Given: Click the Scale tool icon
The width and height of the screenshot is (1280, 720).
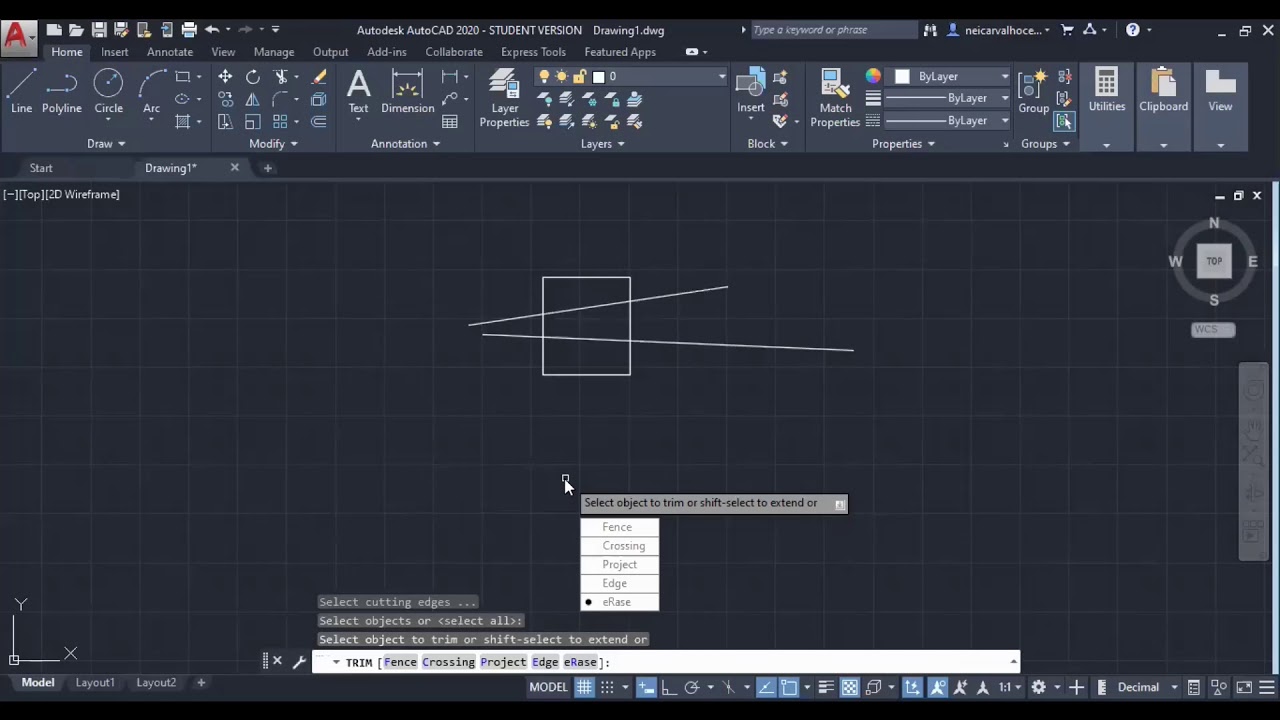Looking at the screenshot, I should click(x=253, y=121).
